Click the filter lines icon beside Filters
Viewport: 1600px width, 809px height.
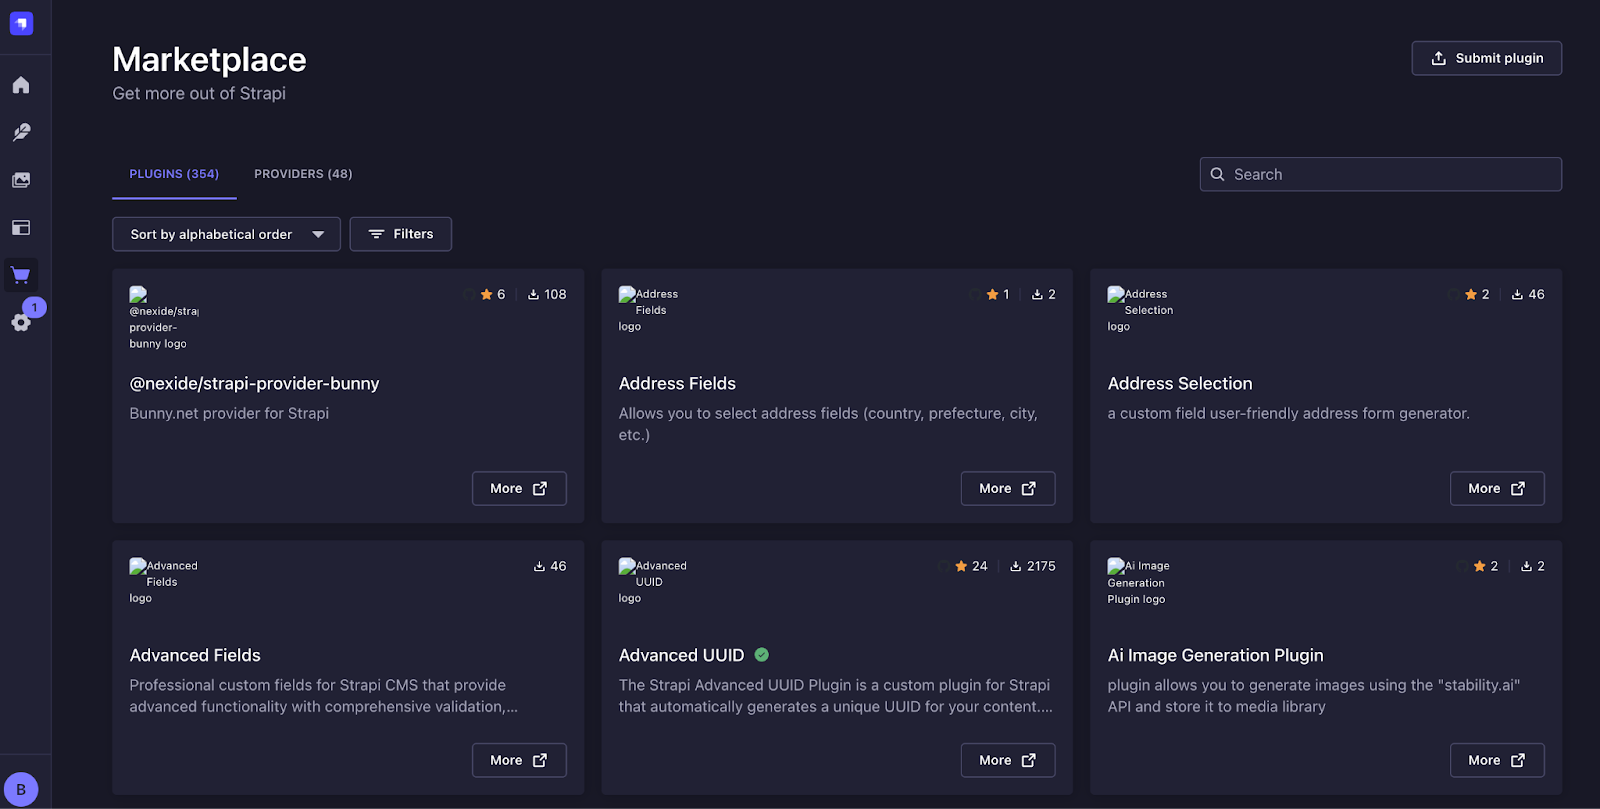click(x=376, y=234)
